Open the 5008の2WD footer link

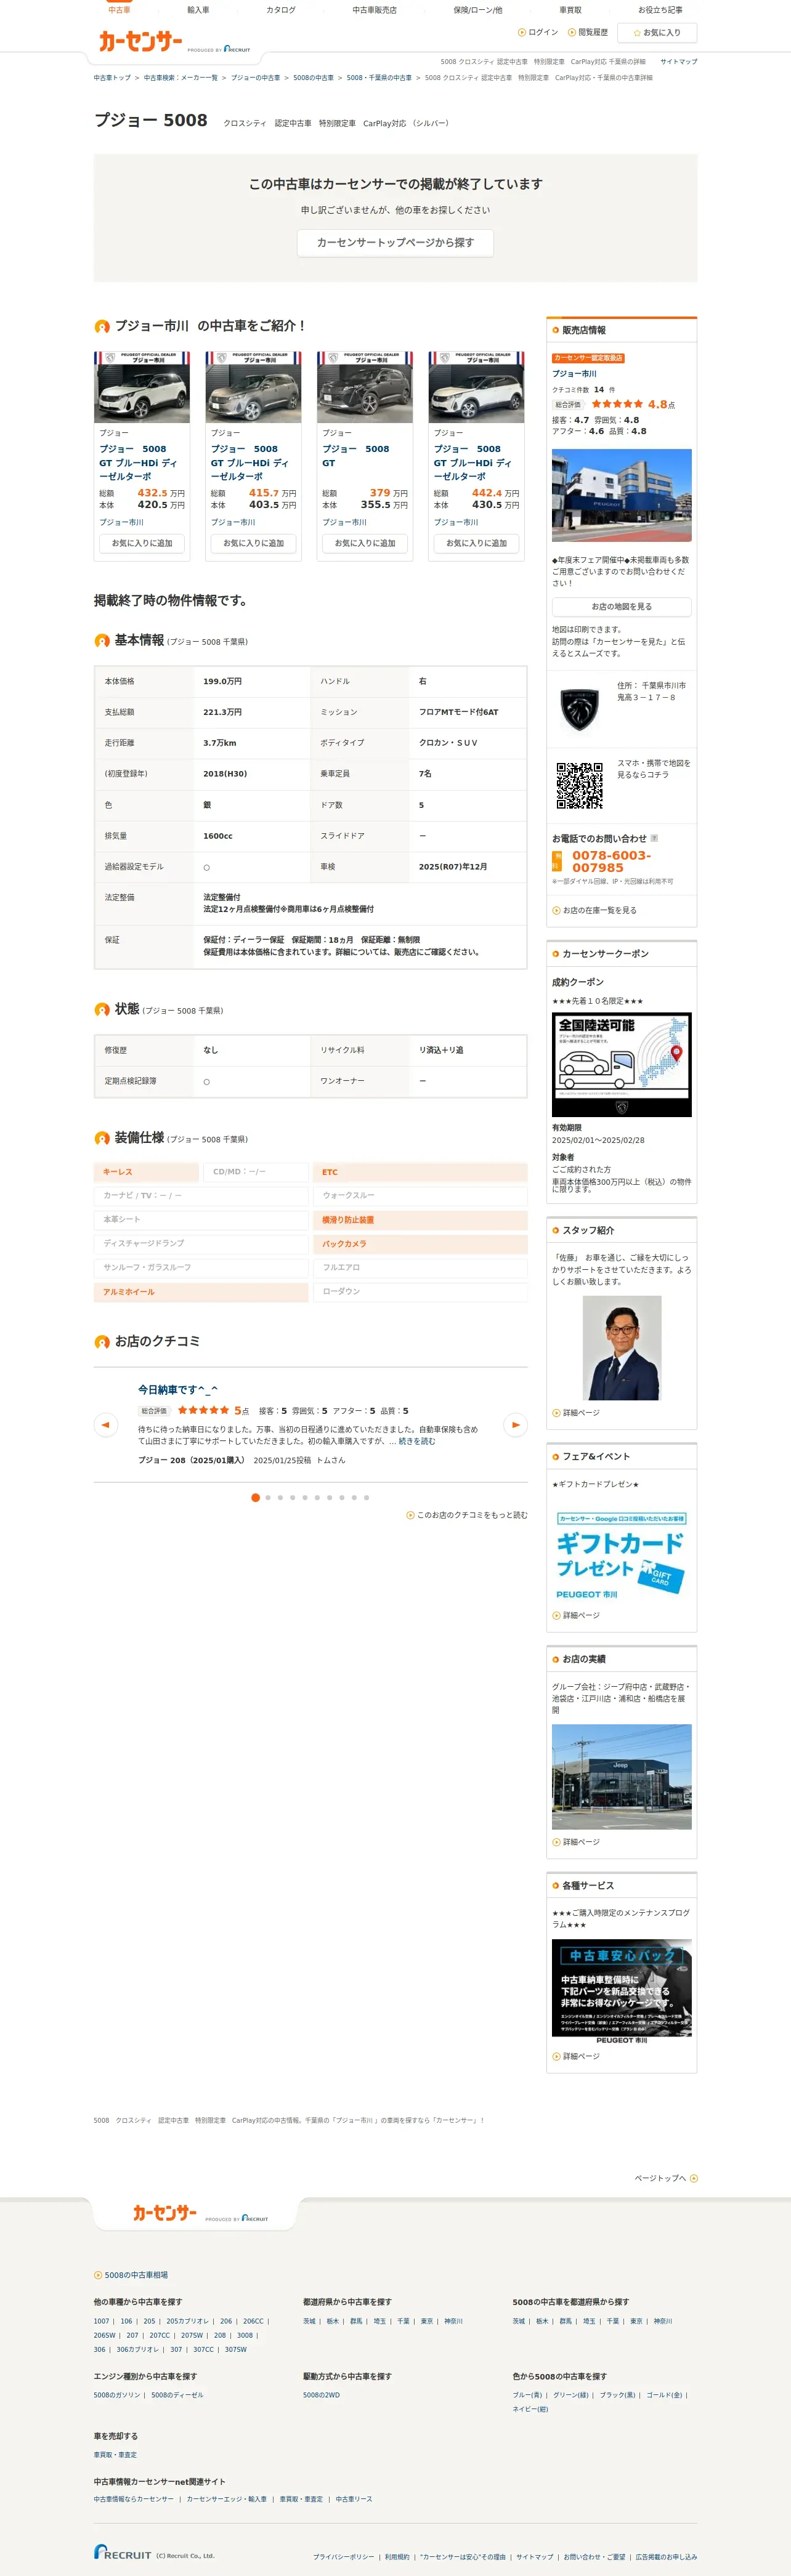[321, 2395]
